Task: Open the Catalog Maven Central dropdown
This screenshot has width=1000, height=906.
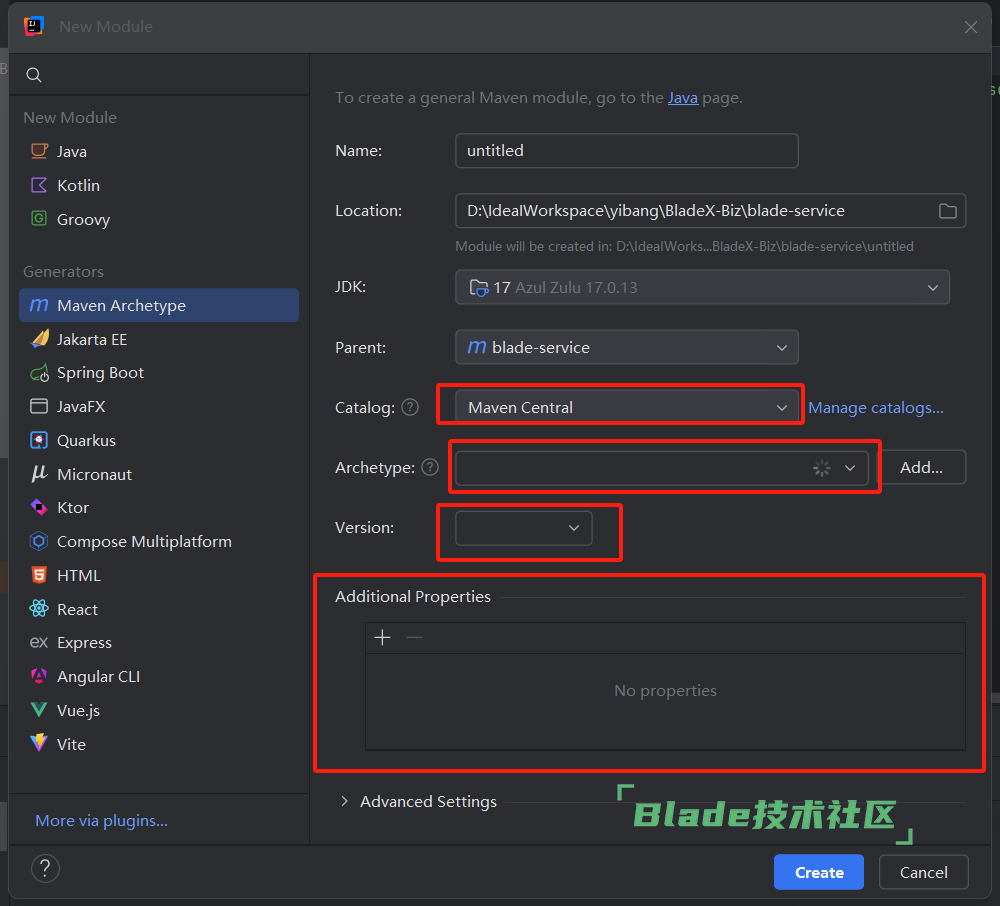Action: click(x=626, y=407)
